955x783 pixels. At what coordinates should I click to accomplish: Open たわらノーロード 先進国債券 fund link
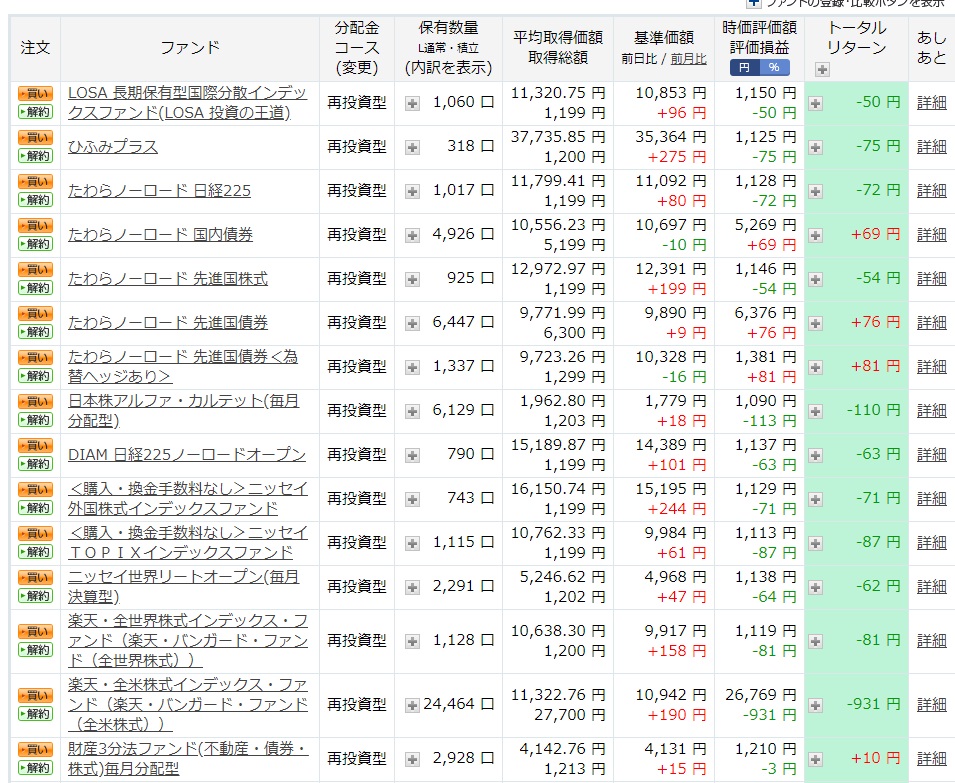coord(167,323)
